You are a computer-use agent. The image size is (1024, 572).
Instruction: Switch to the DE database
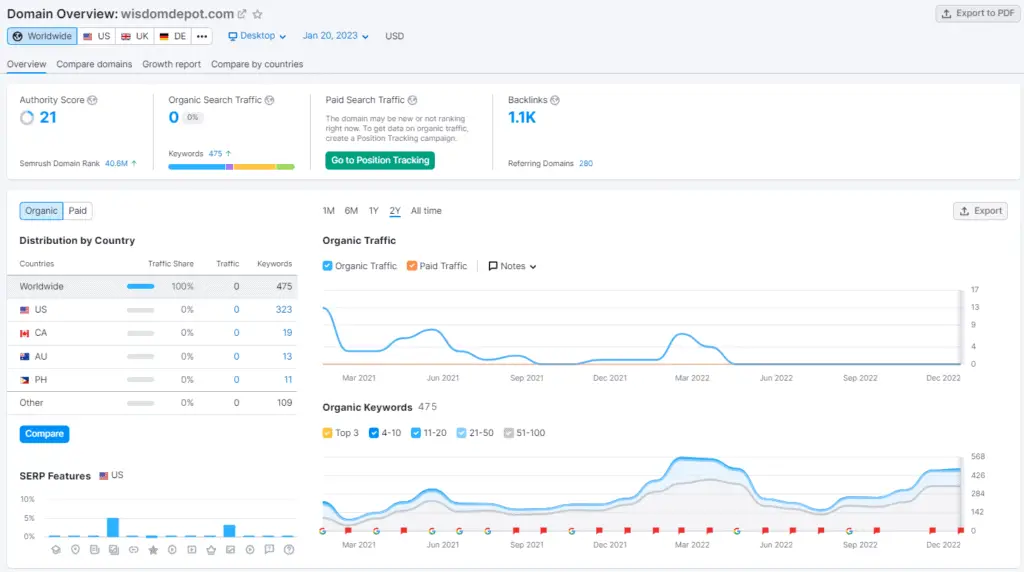173,36
